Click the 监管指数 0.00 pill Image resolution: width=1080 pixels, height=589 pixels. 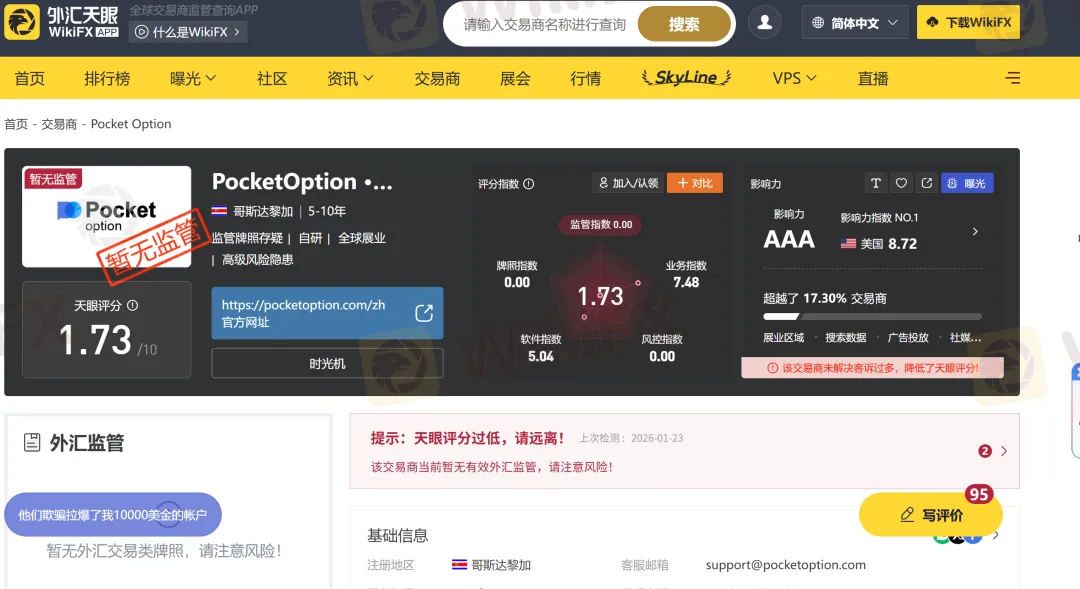tap(601, 225)
